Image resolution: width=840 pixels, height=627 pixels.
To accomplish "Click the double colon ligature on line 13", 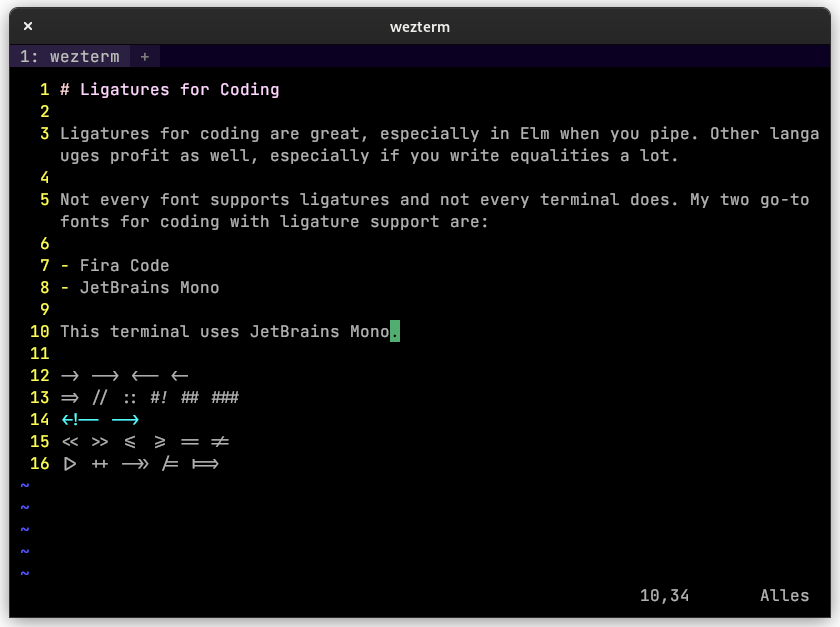I will 130,398.
